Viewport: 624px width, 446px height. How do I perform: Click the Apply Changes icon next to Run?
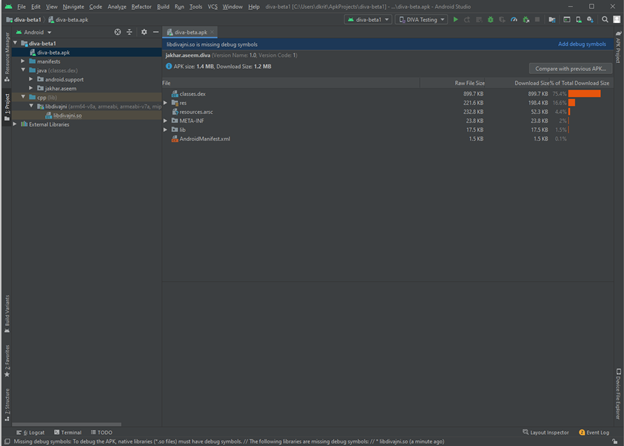pyautogui.click(x=467, y=19)
